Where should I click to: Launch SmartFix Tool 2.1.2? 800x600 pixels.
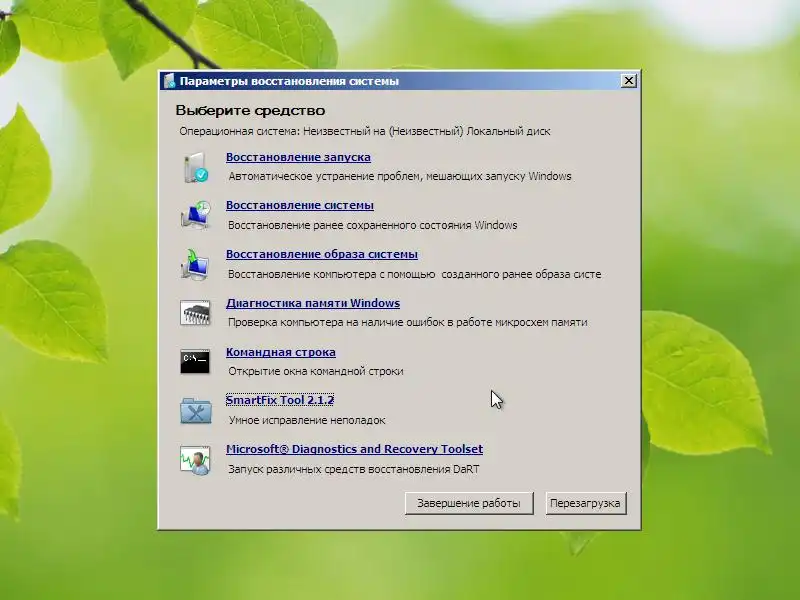[280, 400]
